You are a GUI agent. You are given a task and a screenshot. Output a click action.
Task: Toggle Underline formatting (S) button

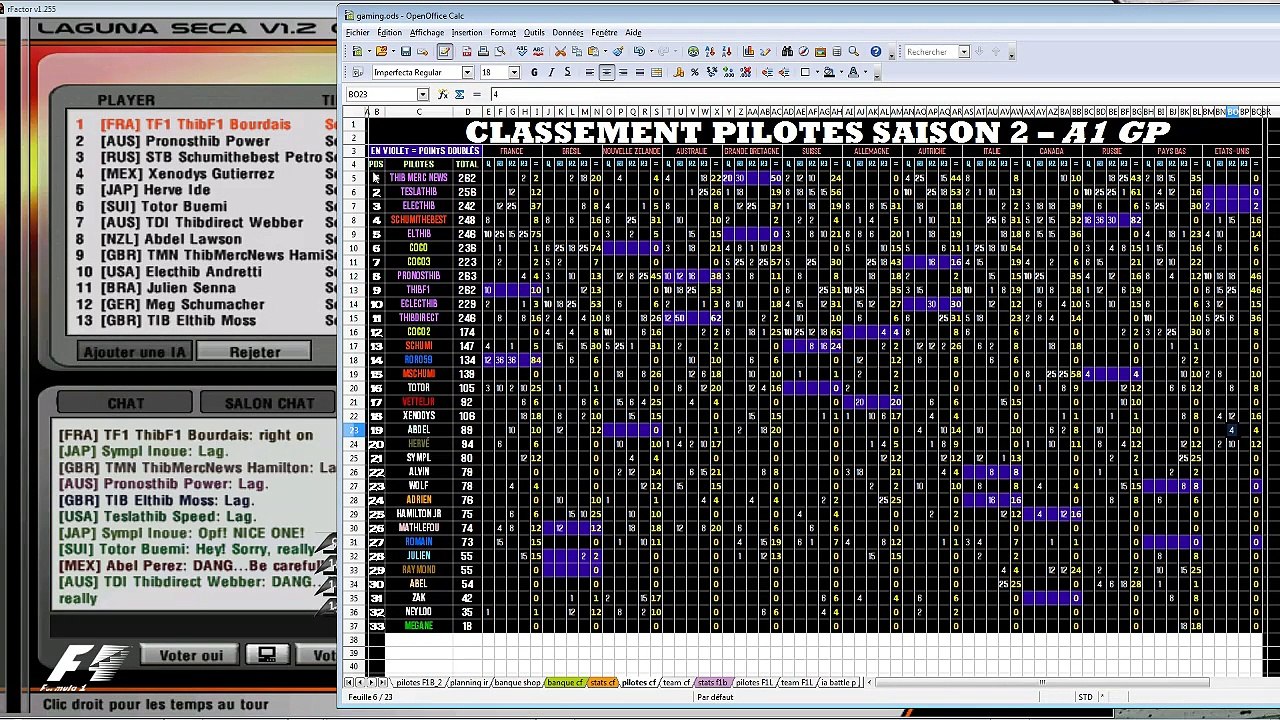coord(567,72)
